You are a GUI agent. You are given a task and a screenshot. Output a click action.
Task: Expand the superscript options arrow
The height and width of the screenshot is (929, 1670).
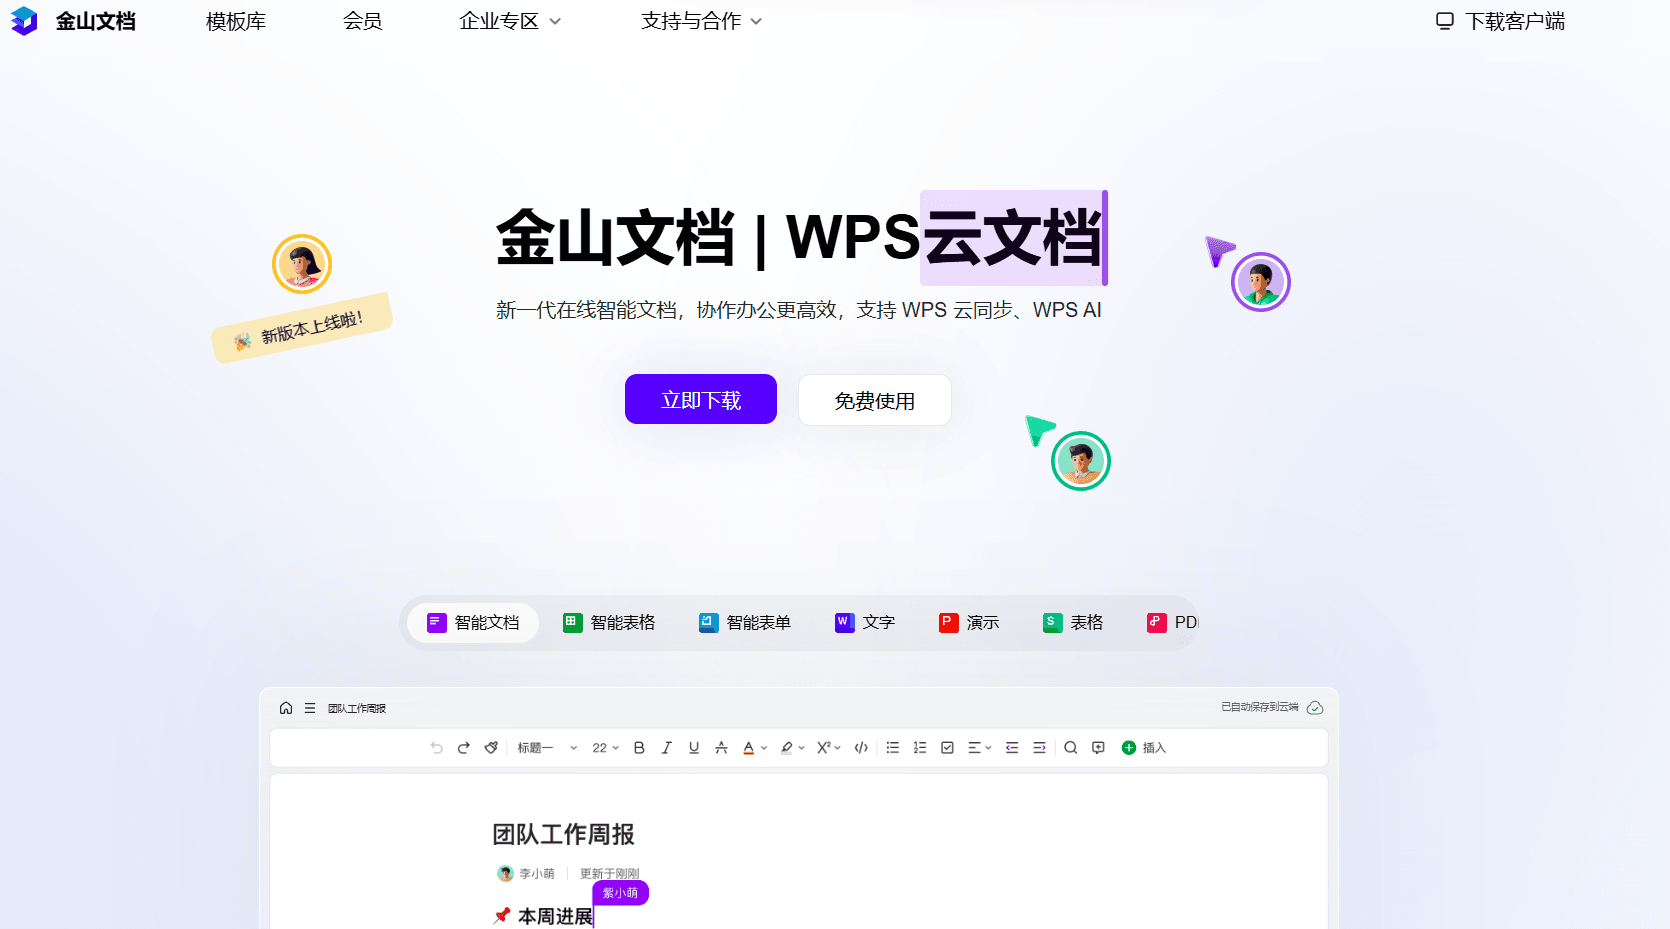pos(838,748)
